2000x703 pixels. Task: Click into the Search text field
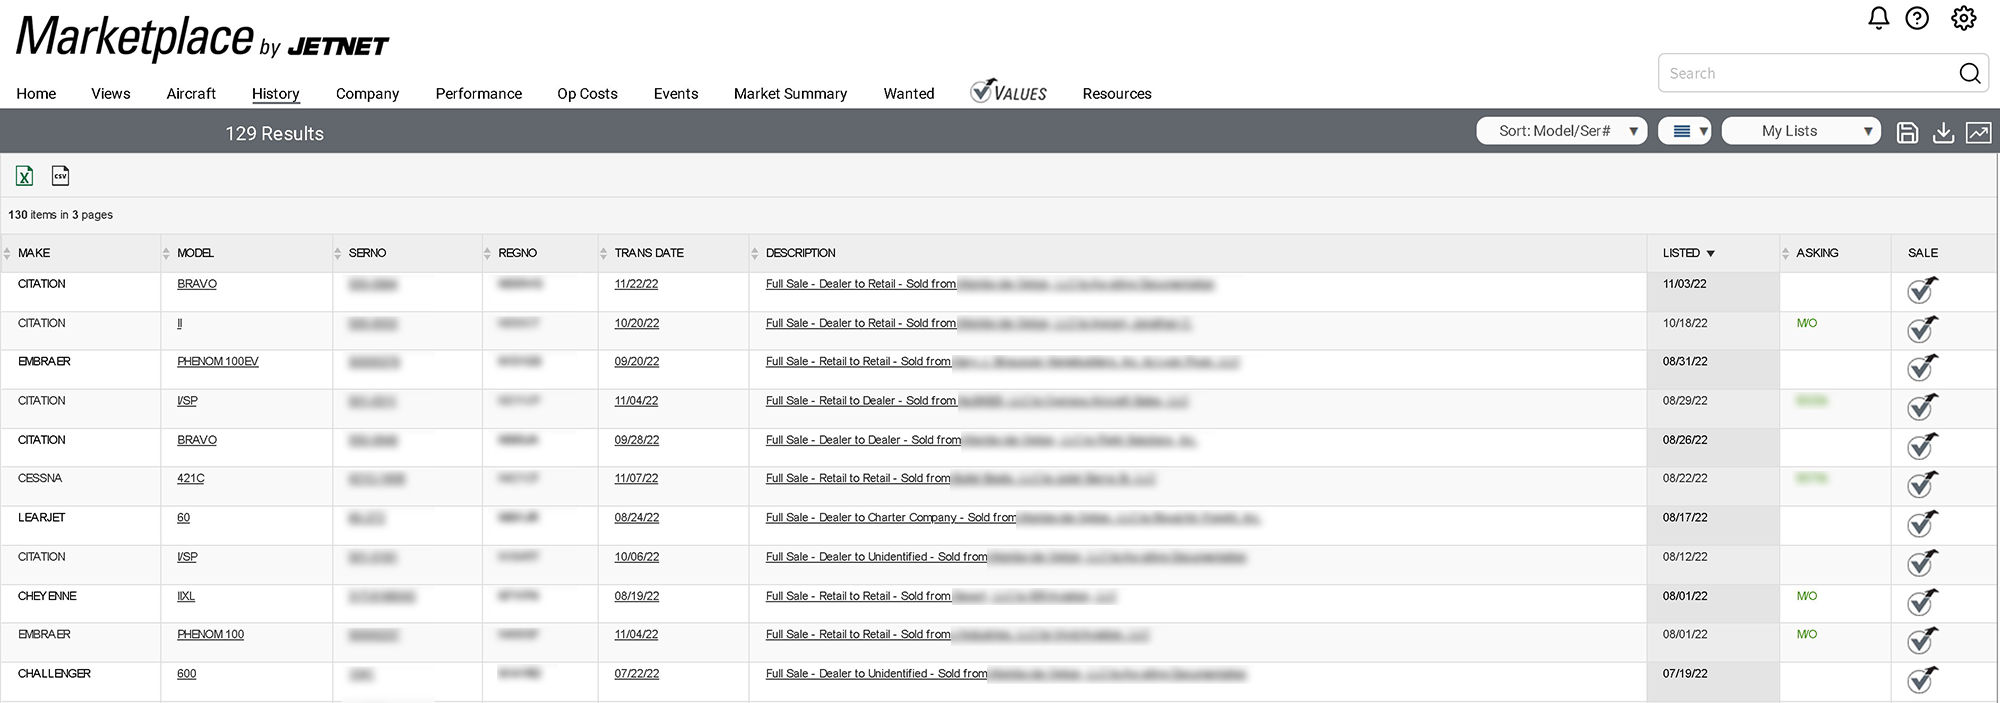[1809, 73]
